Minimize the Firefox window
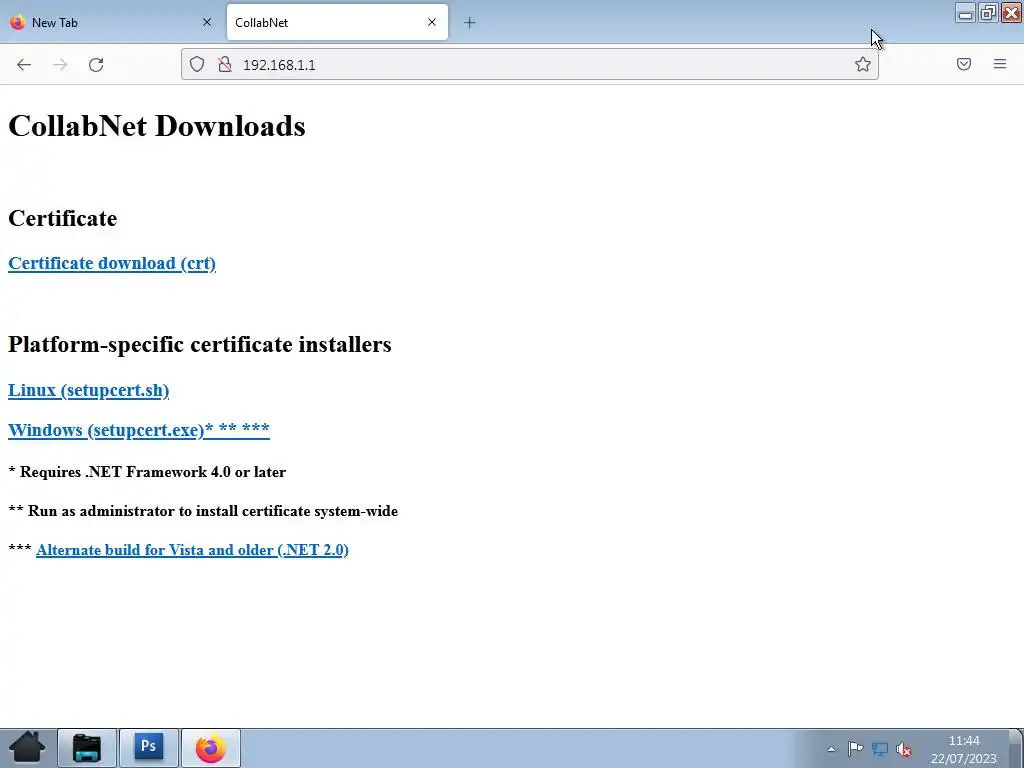The width and height of the screenshot is (1024, 768). point(965,13)
